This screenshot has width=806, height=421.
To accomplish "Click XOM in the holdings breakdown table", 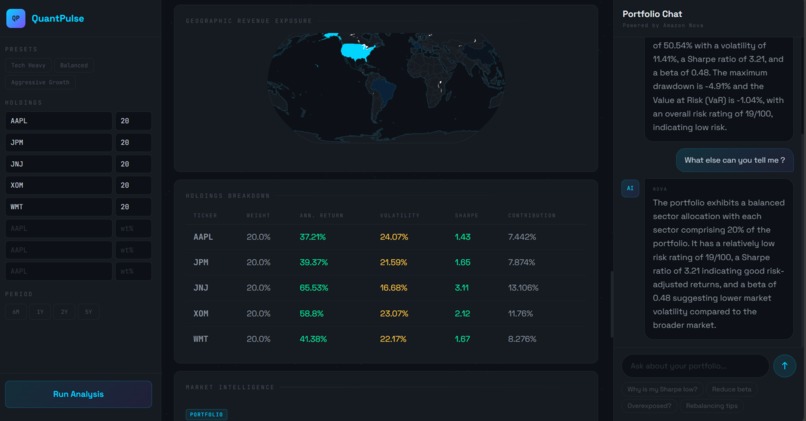I will pyautogui.click(x=201, y=314).
